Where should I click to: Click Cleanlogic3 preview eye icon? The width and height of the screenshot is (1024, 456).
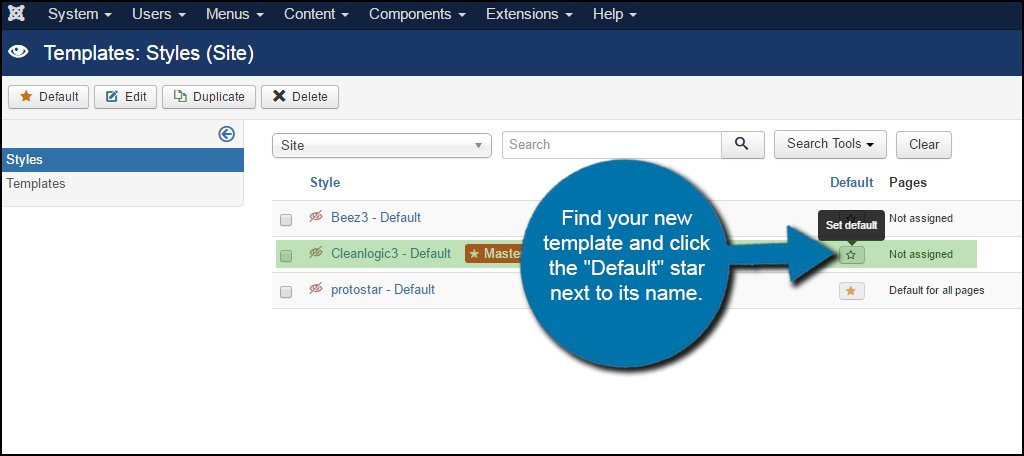tap(316, 253)
